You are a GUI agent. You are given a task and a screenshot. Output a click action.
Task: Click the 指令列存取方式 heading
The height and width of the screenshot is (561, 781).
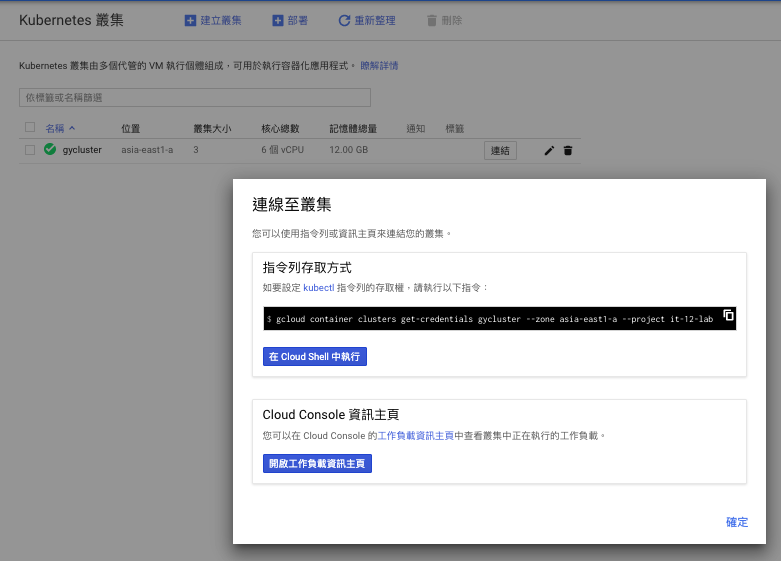click(307, 268)
